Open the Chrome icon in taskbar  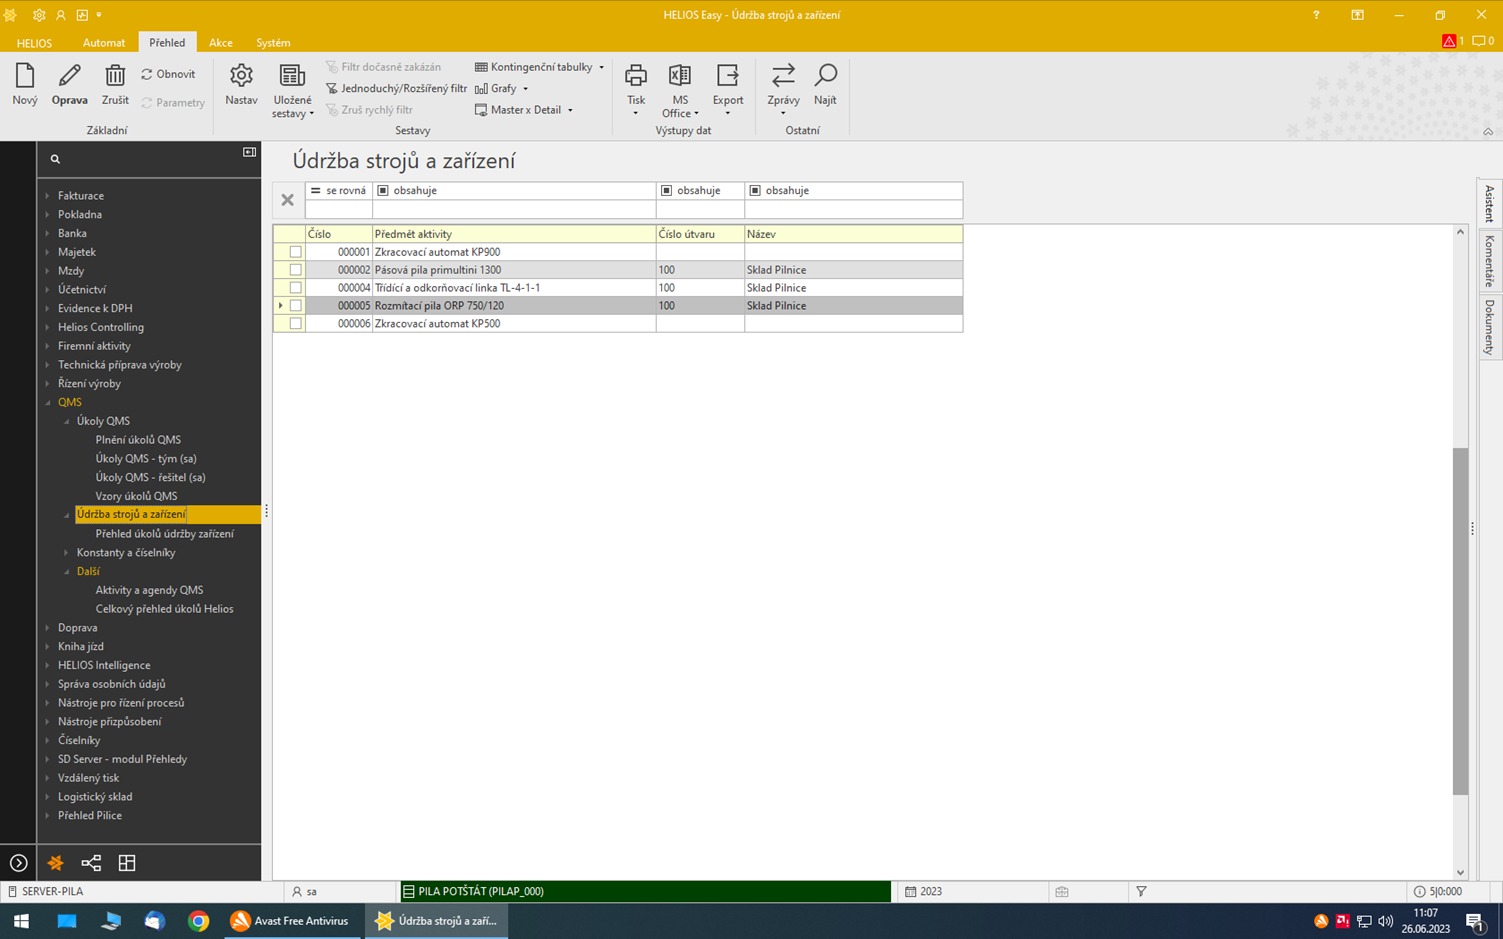[x=198, y=921]
